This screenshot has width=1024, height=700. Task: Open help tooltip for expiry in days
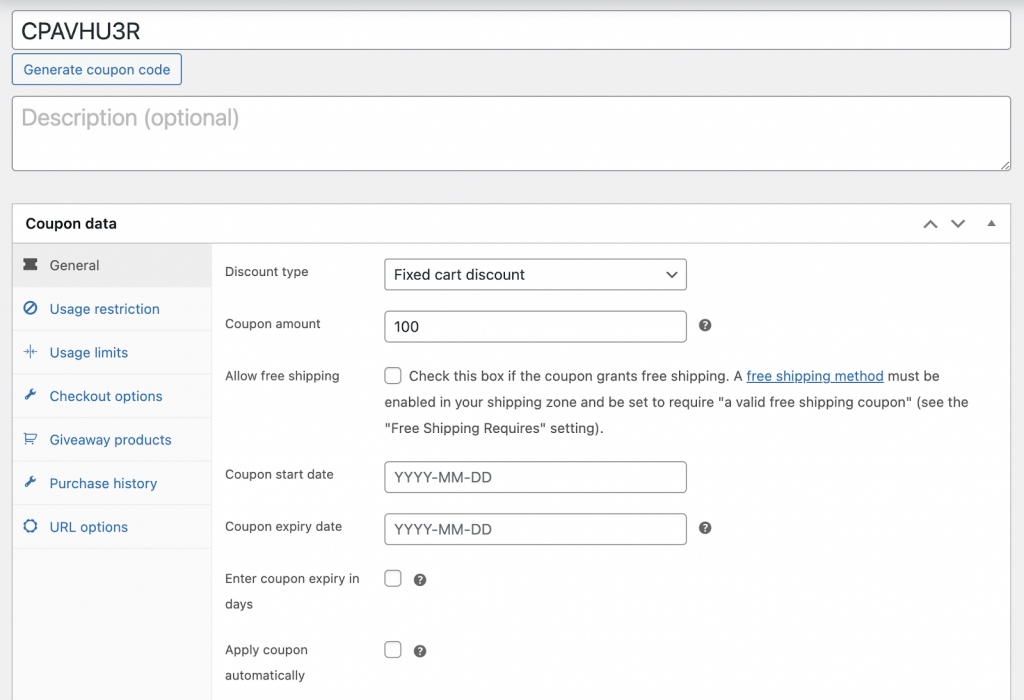click(x=420, y=580)
